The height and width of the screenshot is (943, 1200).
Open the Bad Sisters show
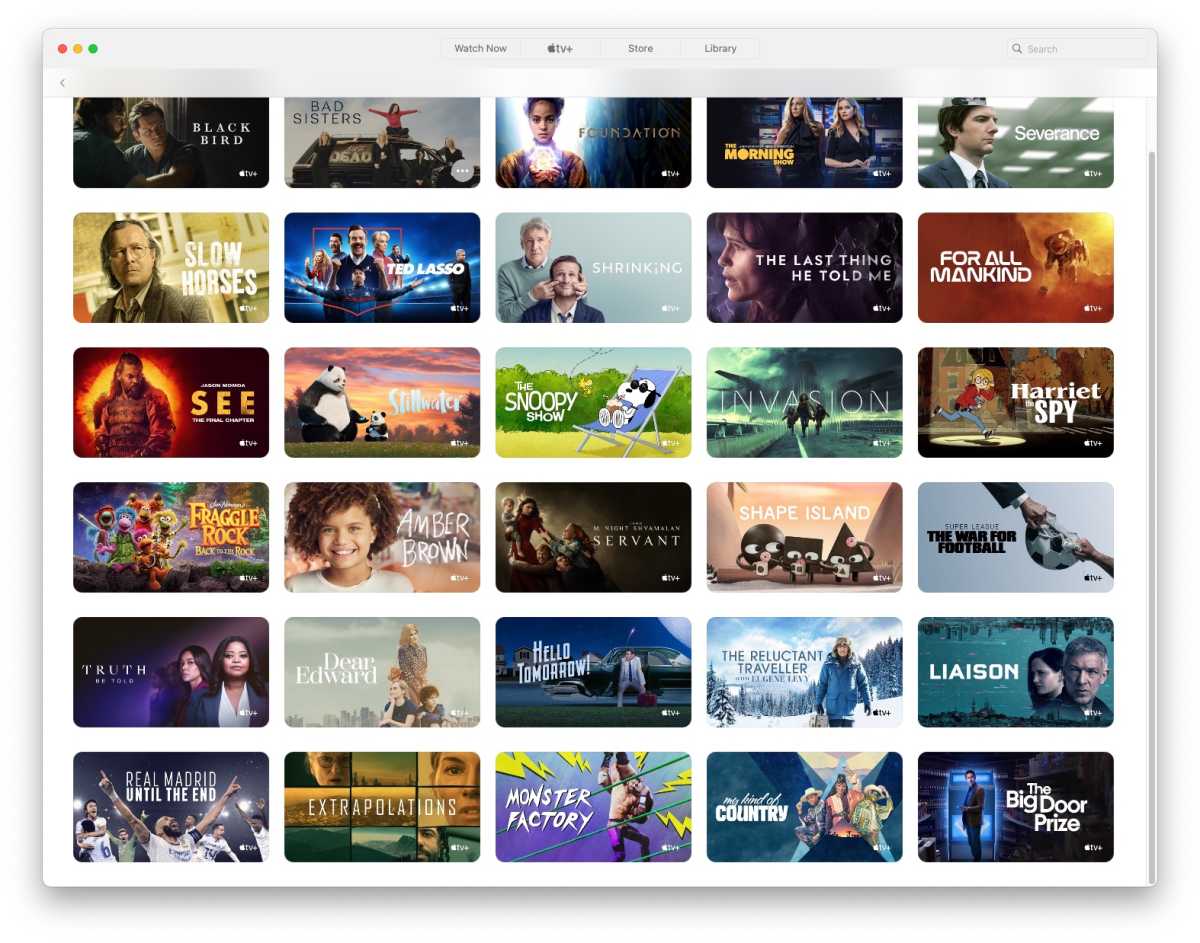click(382, 142)
